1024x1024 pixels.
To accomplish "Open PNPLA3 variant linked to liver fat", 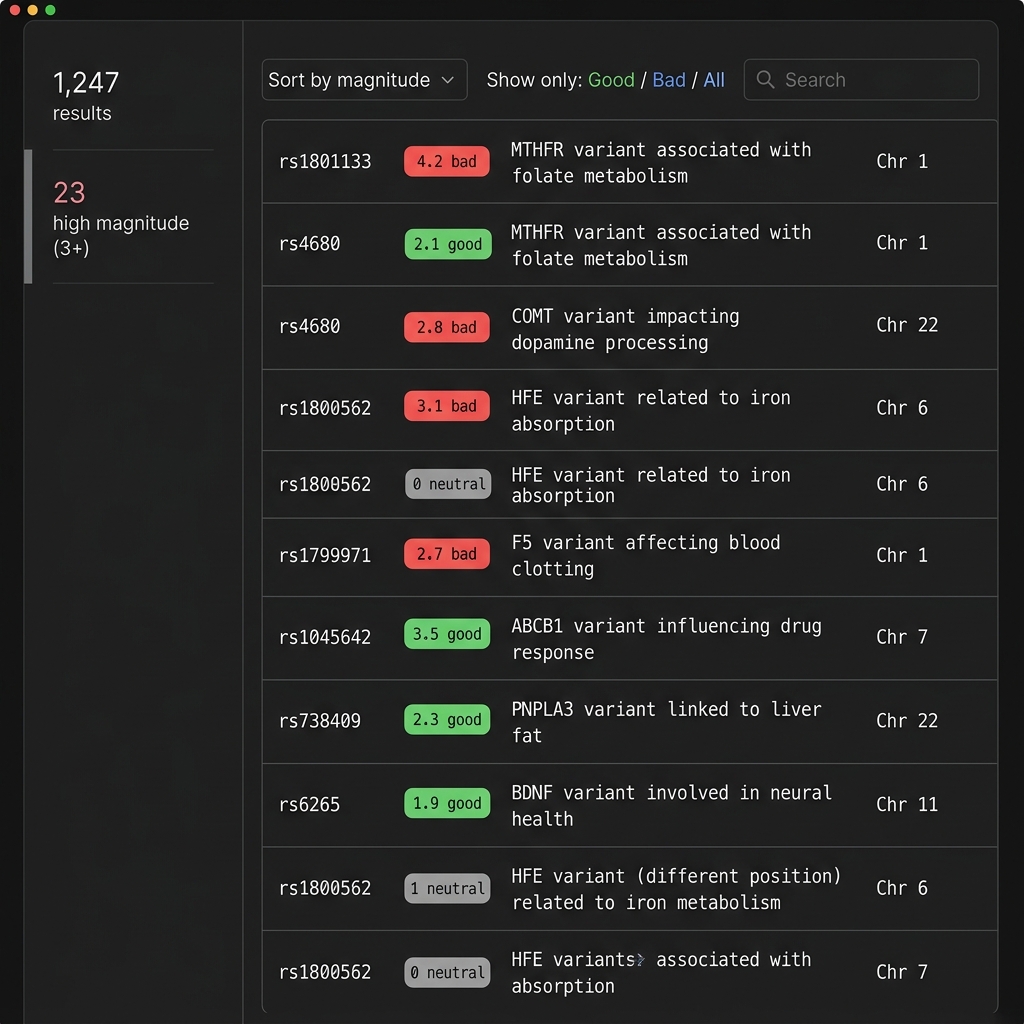I will [666, 722].
